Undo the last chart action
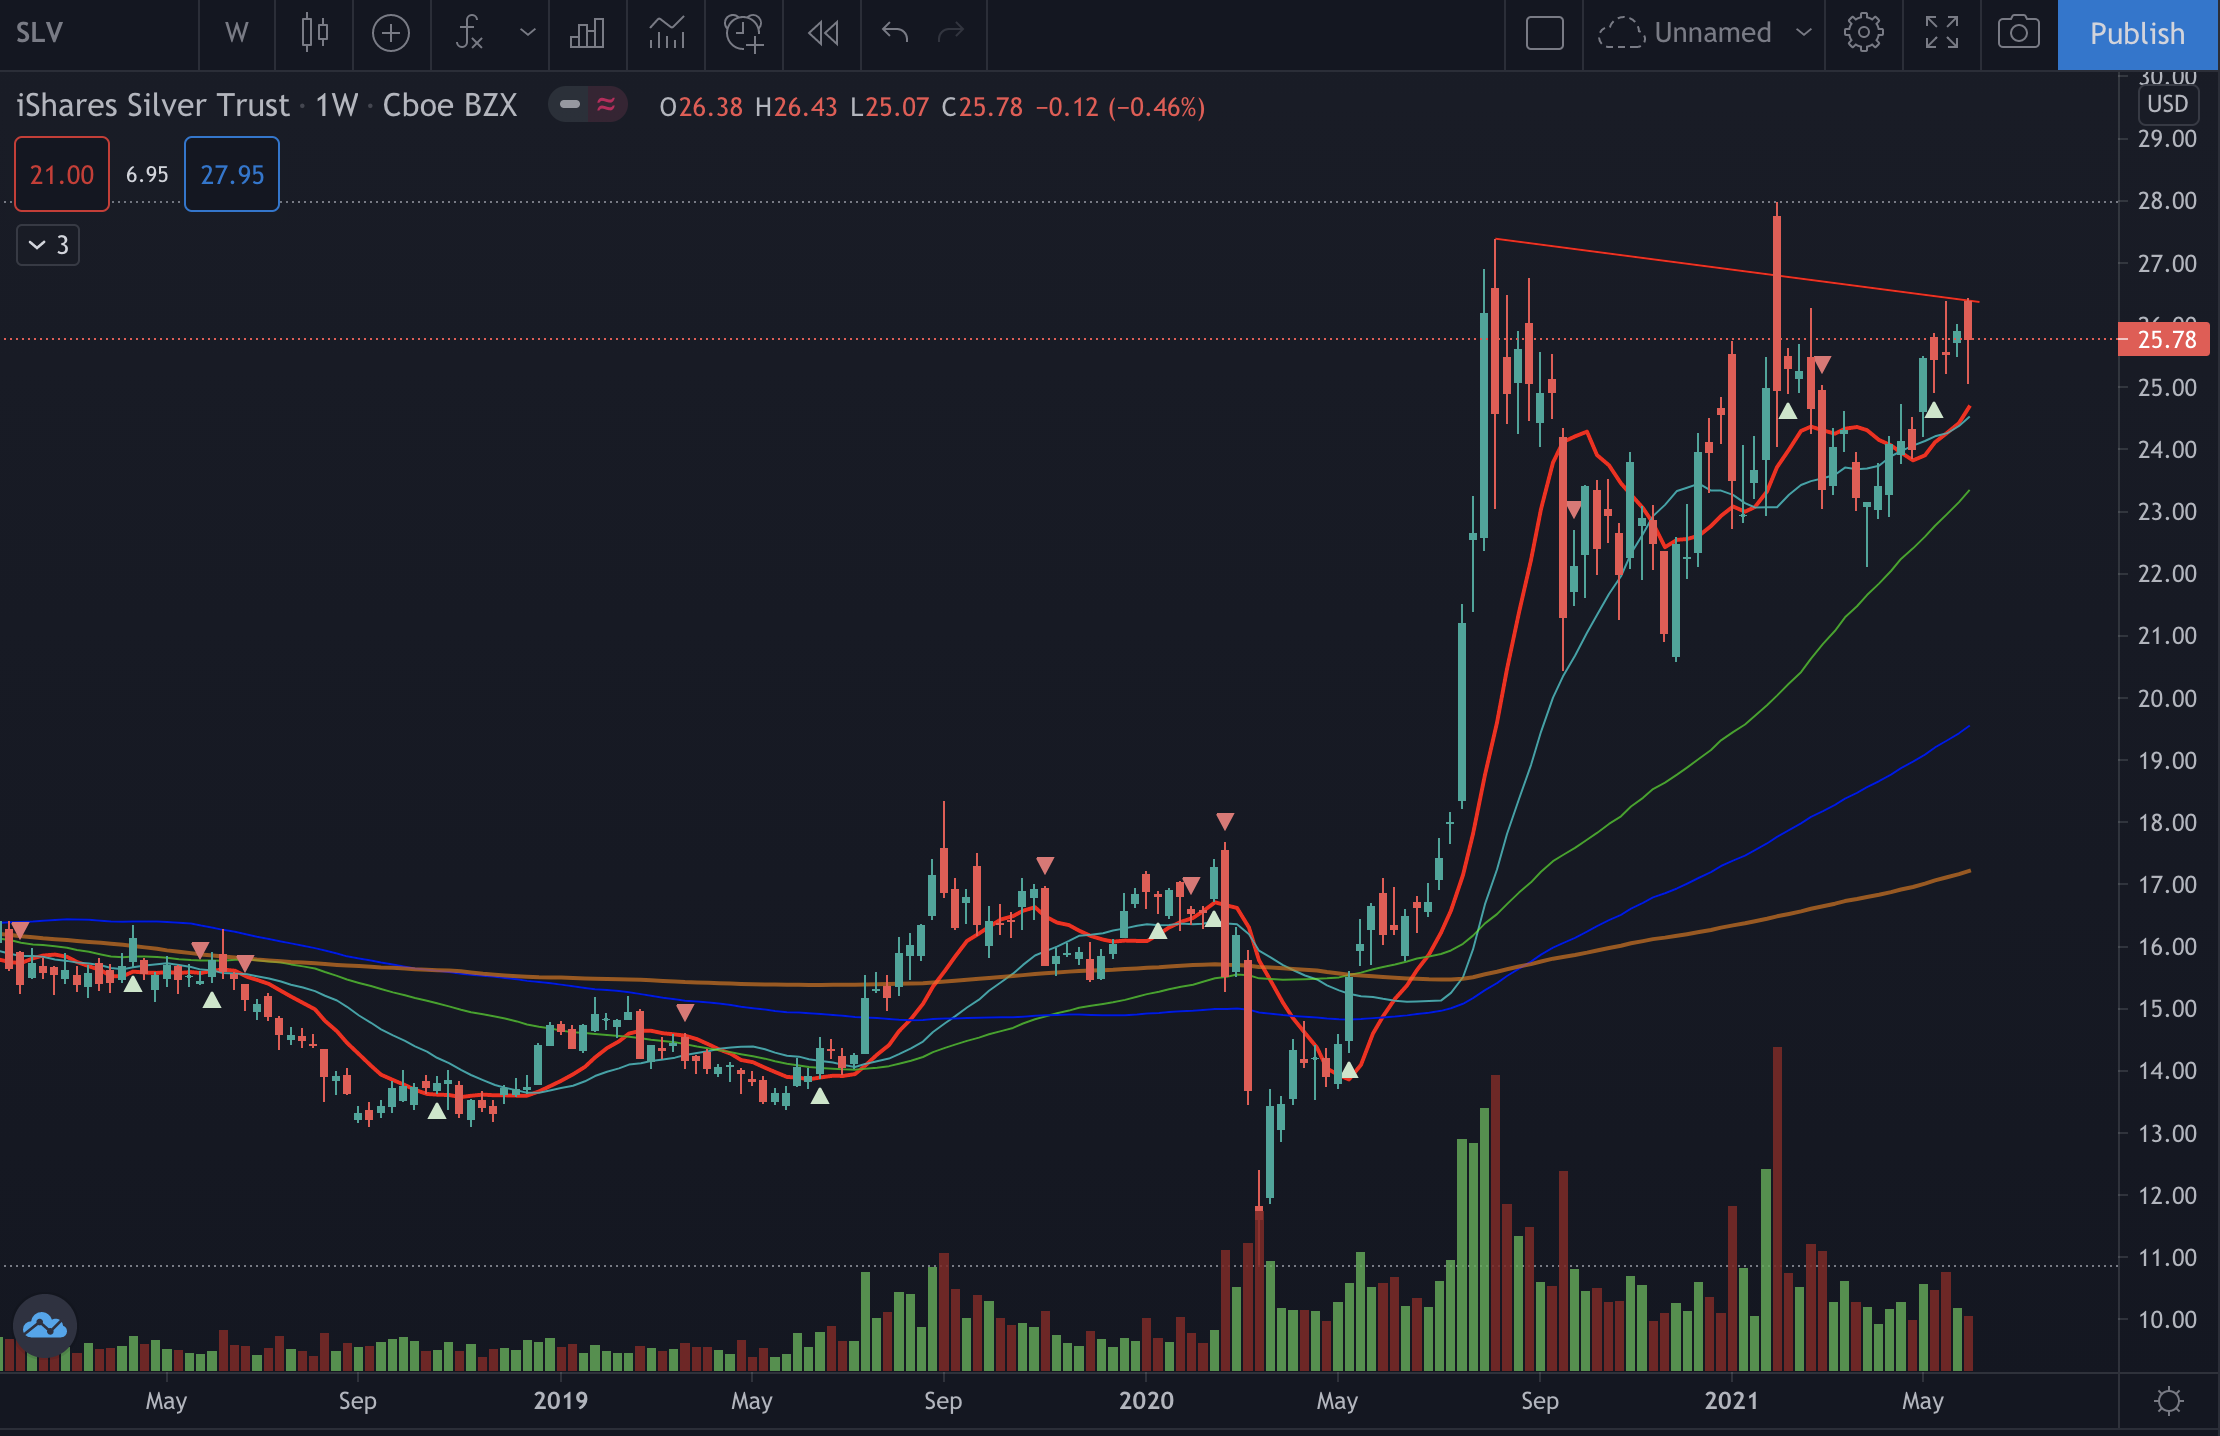The image size is (2220, 1436). [895, 33]
